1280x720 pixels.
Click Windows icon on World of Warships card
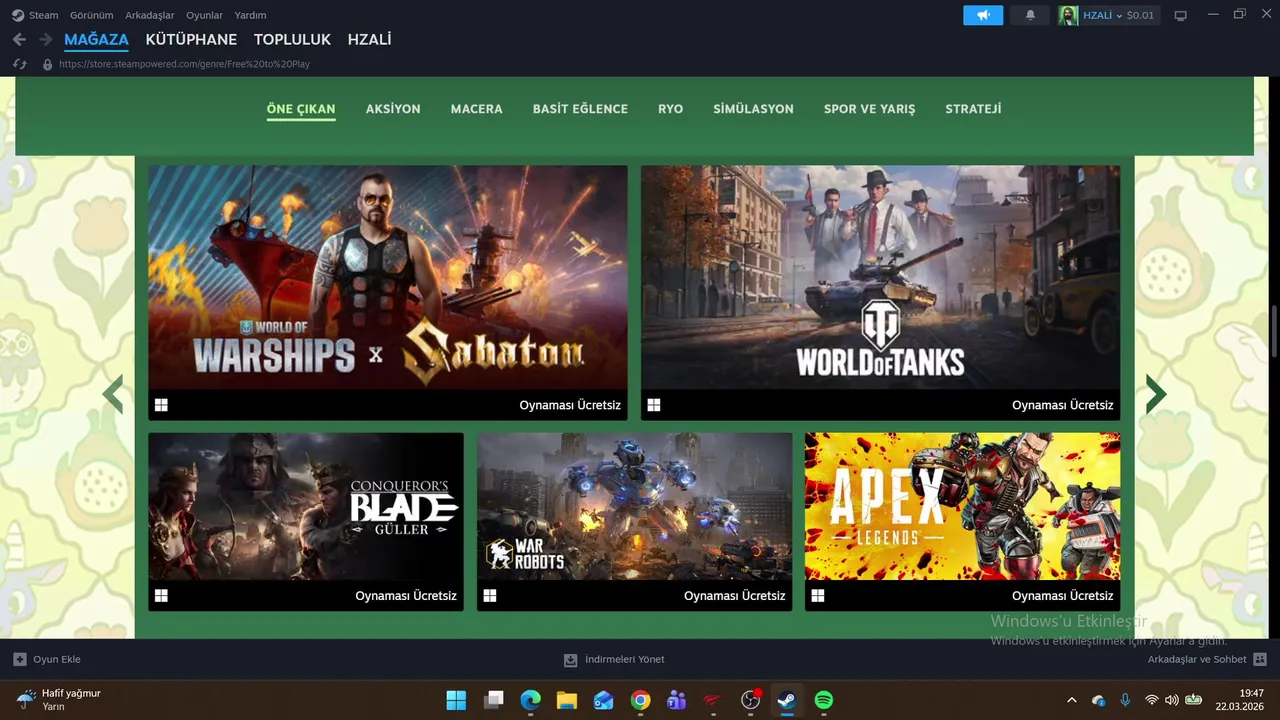pyautogui.click(x=161, y=405)
